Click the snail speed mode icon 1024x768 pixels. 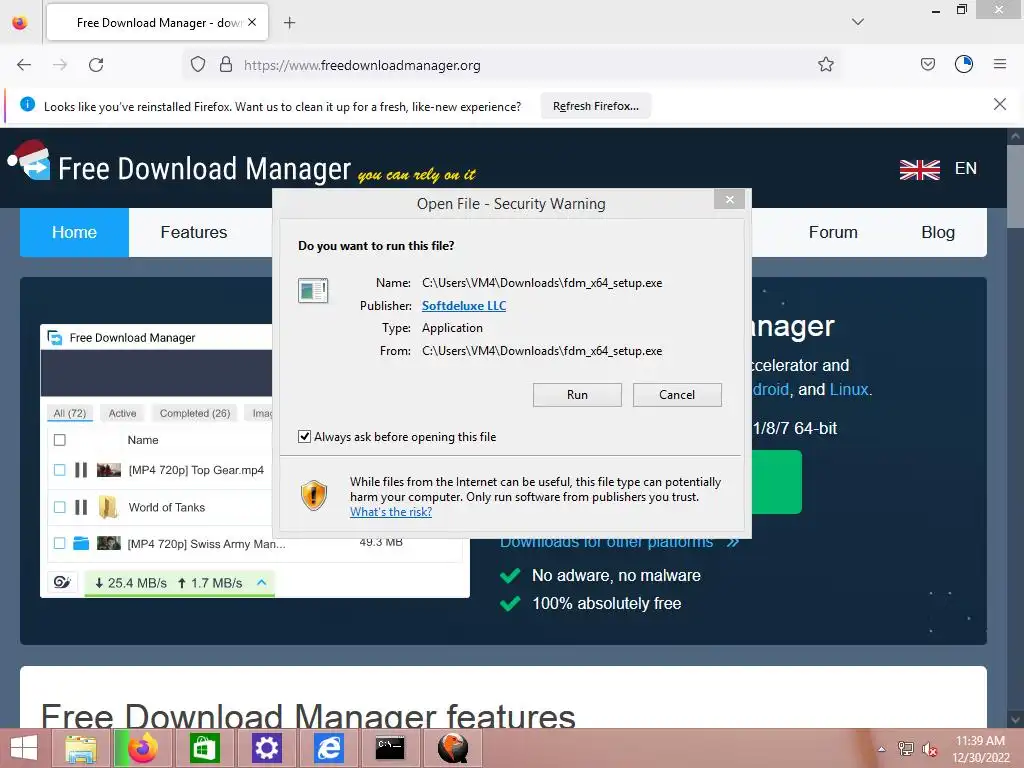(62, 582)
